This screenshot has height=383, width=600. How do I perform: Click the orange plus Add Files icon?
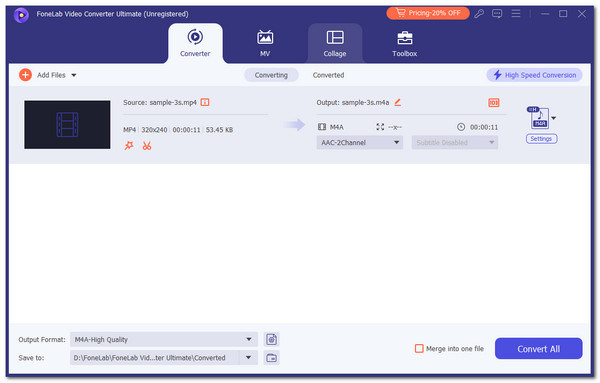coord(26,75)
